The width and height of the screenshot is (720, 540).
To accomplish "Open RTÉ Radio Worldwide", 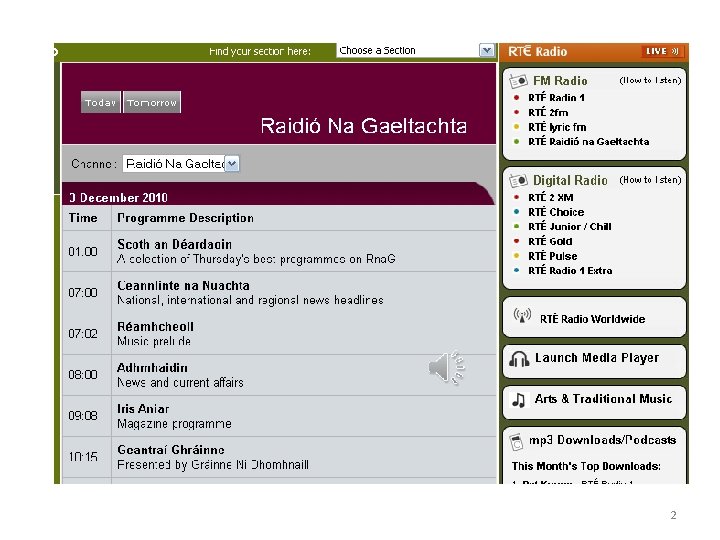I will [592, 319].
